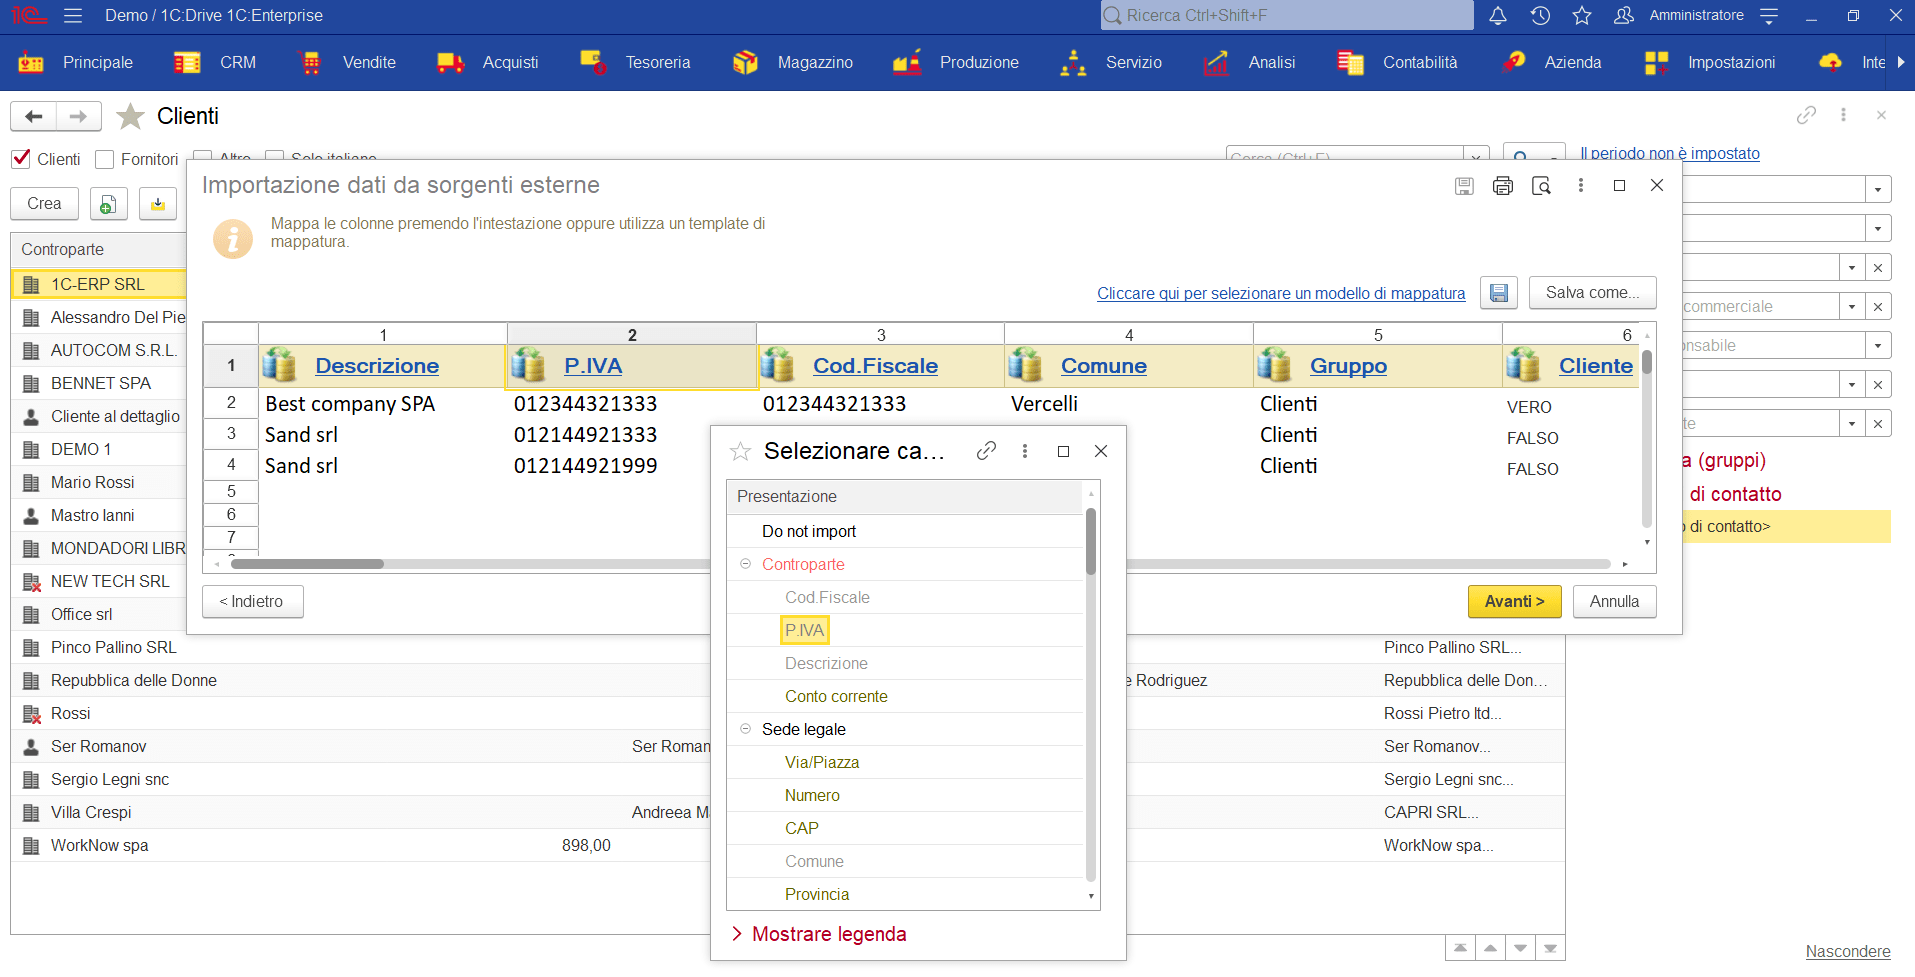Click move-to-top arrow in list footer
Screen dimensions: 1915x977
point(1460,948)
